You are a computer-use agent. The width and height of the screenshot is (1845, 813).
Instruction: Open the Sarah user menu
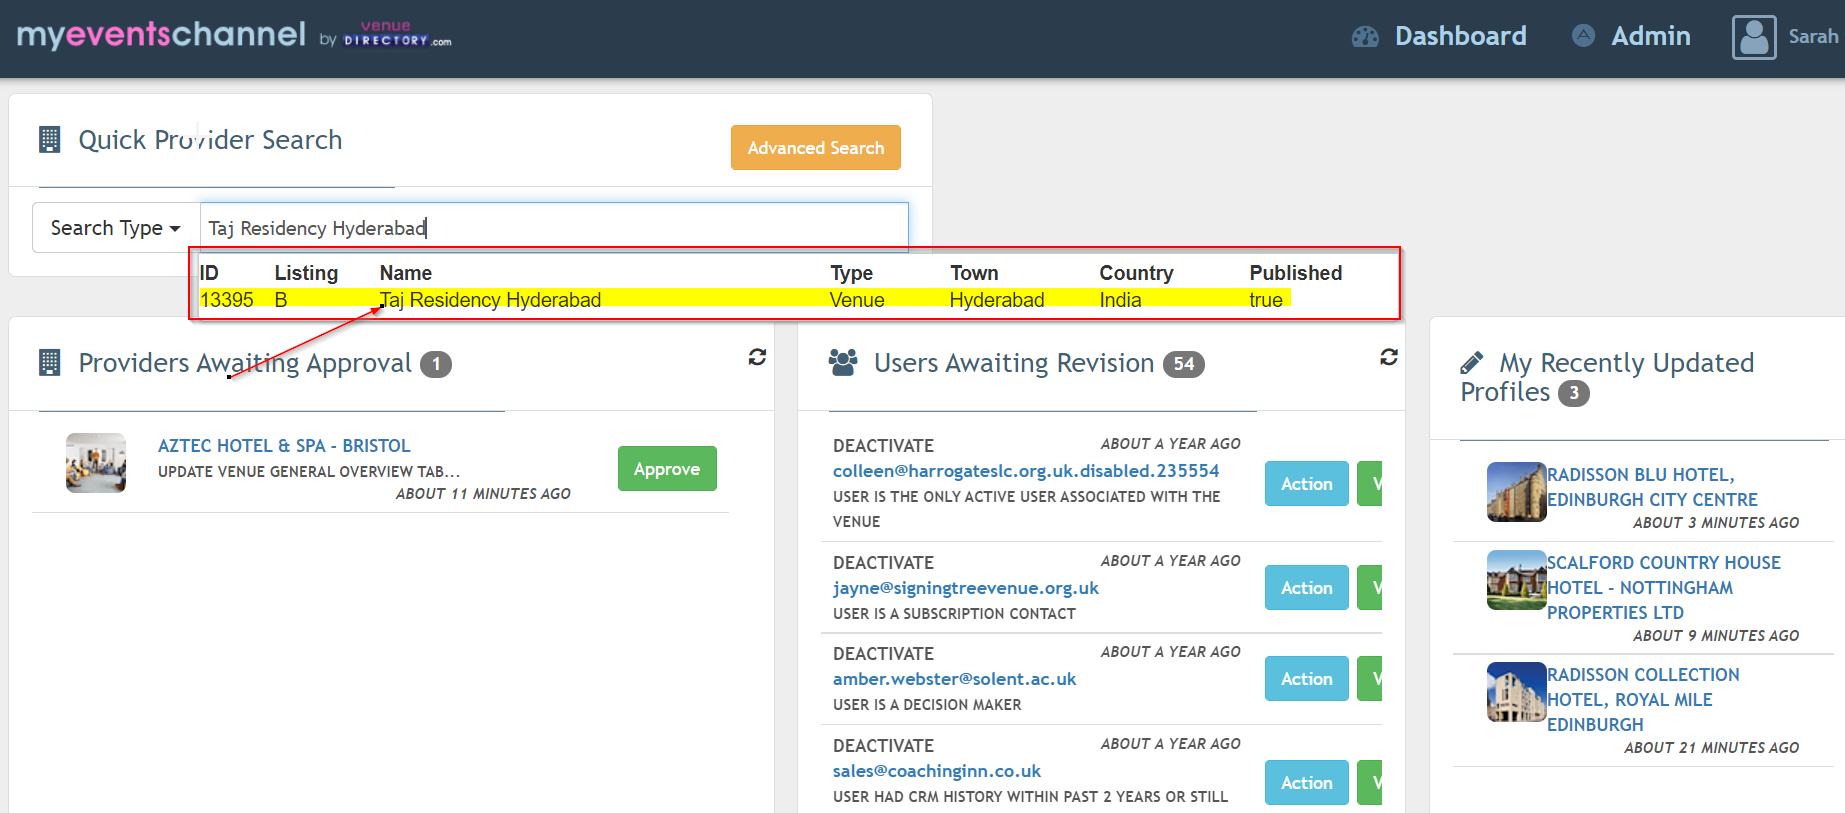click(1813, 37)
